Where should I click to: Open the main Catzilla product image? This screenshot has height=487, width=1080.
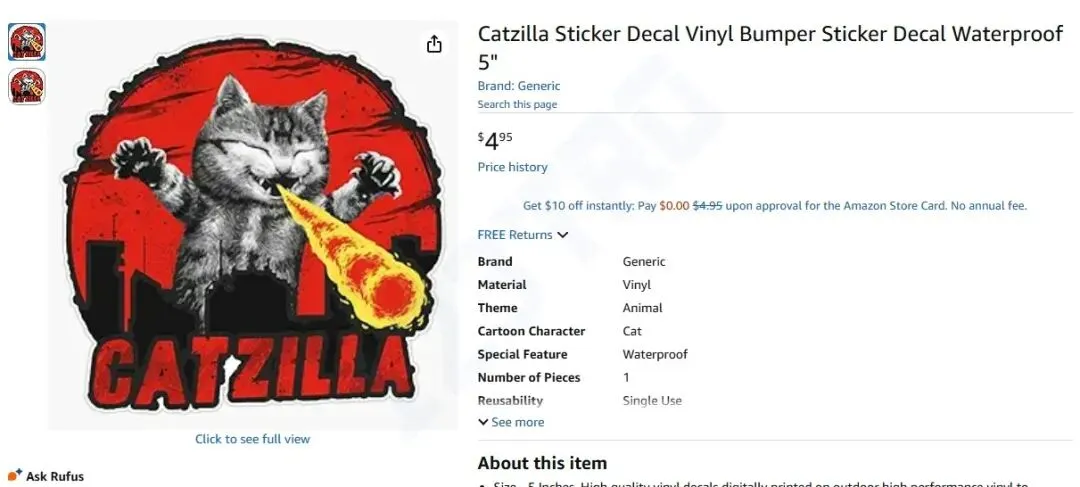[x=253, y=225]
